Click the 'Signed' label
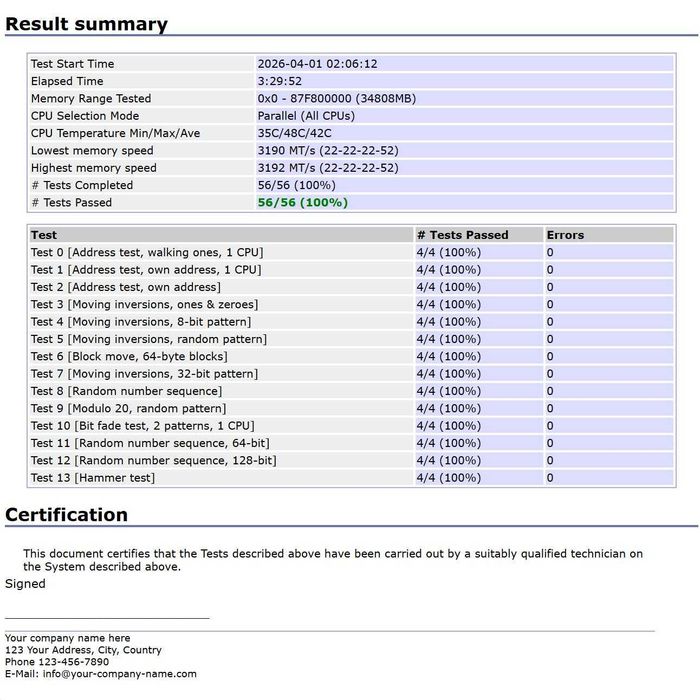 tap(25, 584)
